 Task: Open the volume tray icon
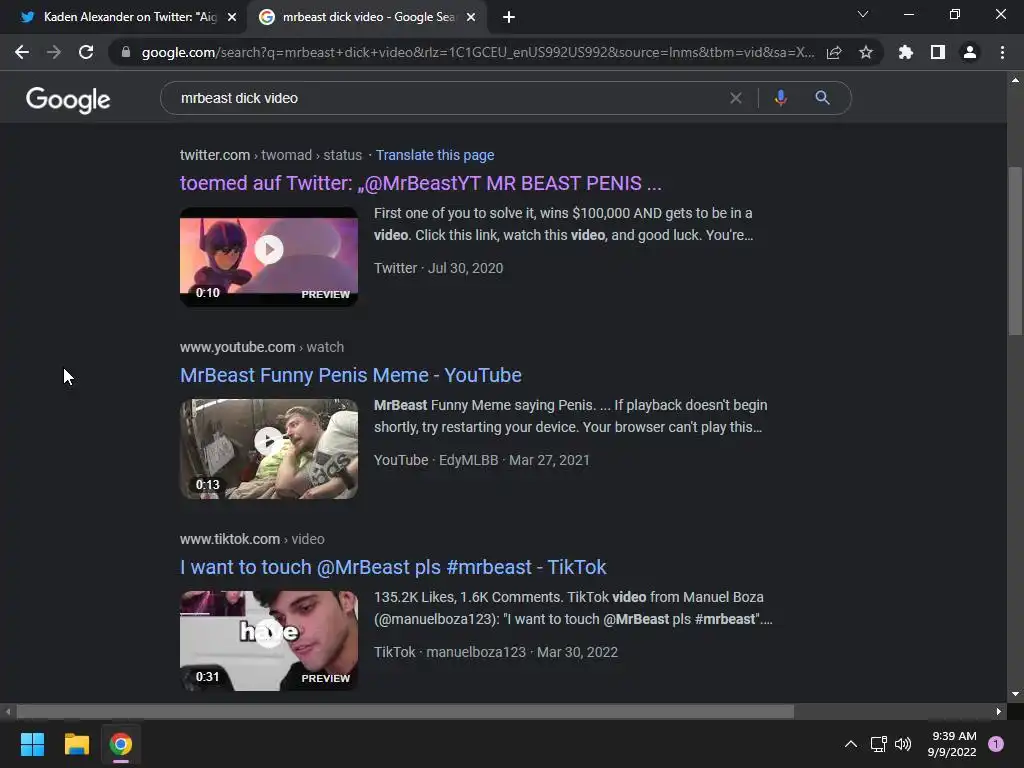pyautogui.click(x=903, y=744)
